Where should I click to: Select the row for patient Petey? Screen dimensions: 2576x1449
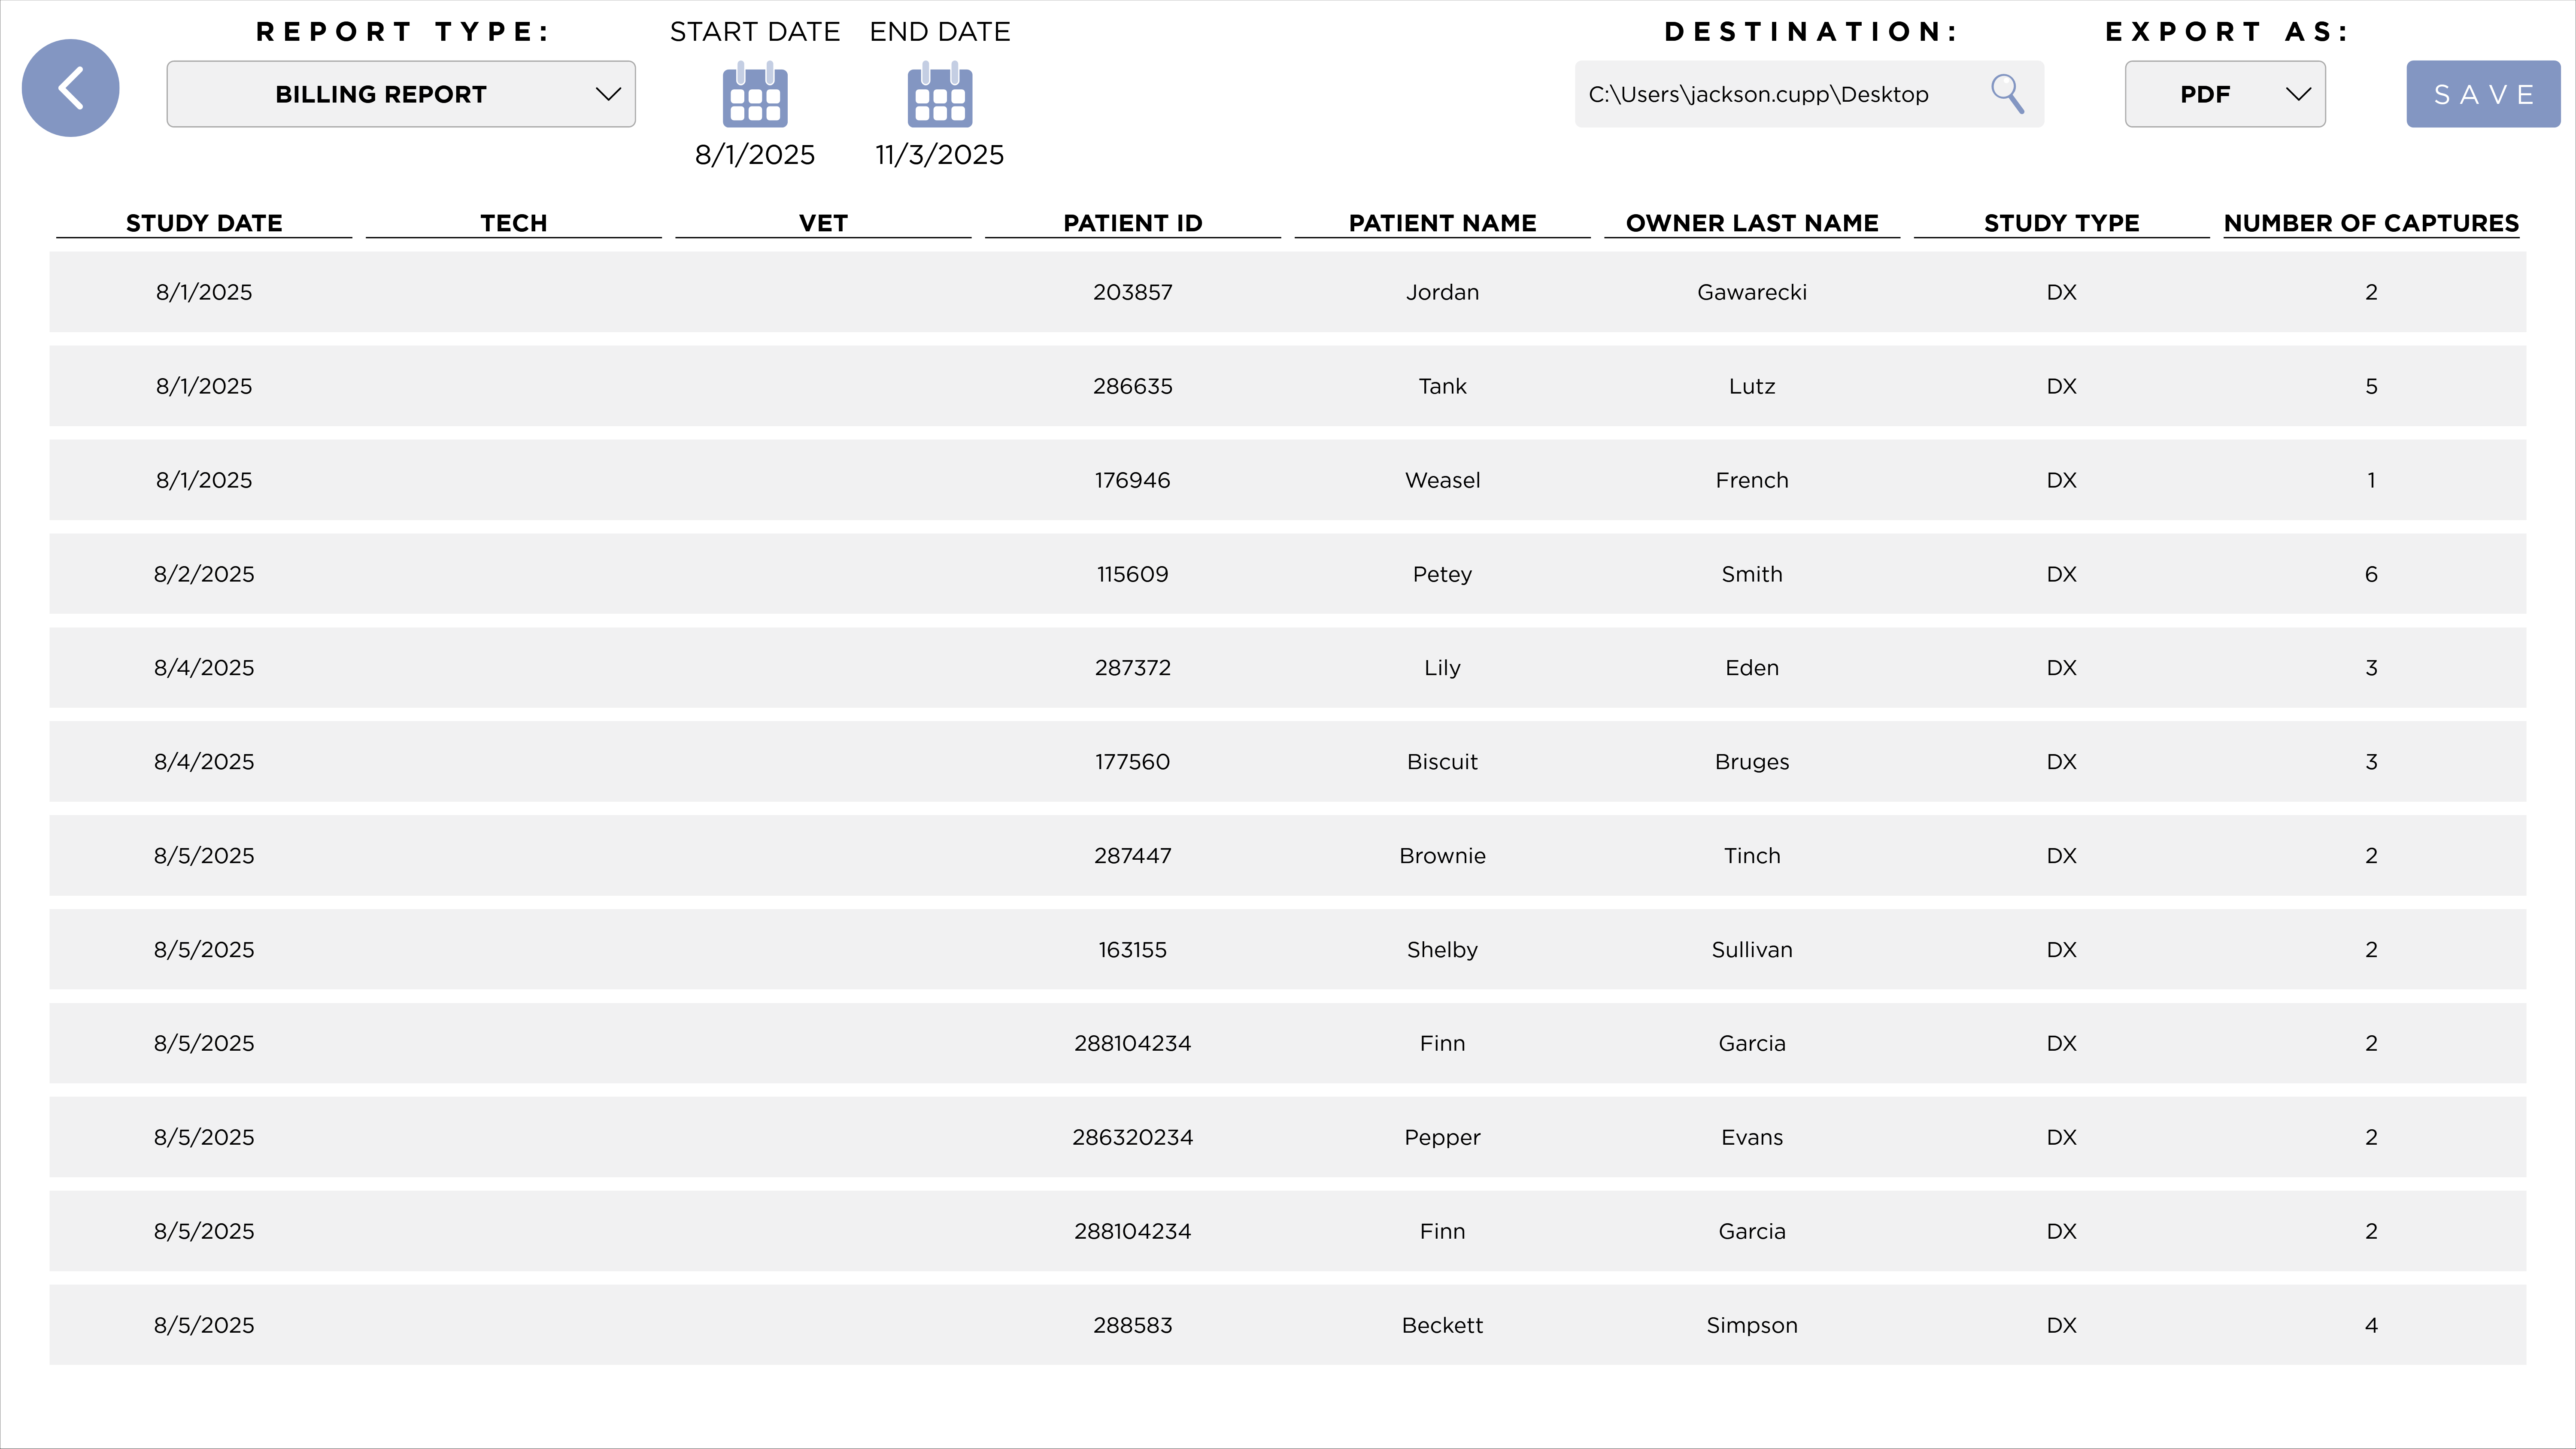(x=1288, y=573)
